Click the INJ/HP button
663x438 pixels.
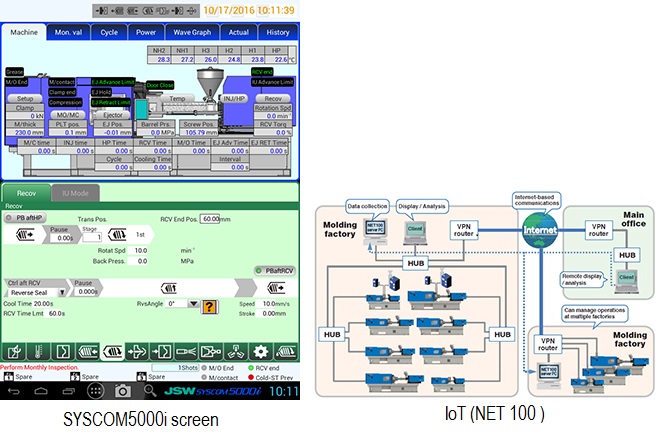point(234,99)
